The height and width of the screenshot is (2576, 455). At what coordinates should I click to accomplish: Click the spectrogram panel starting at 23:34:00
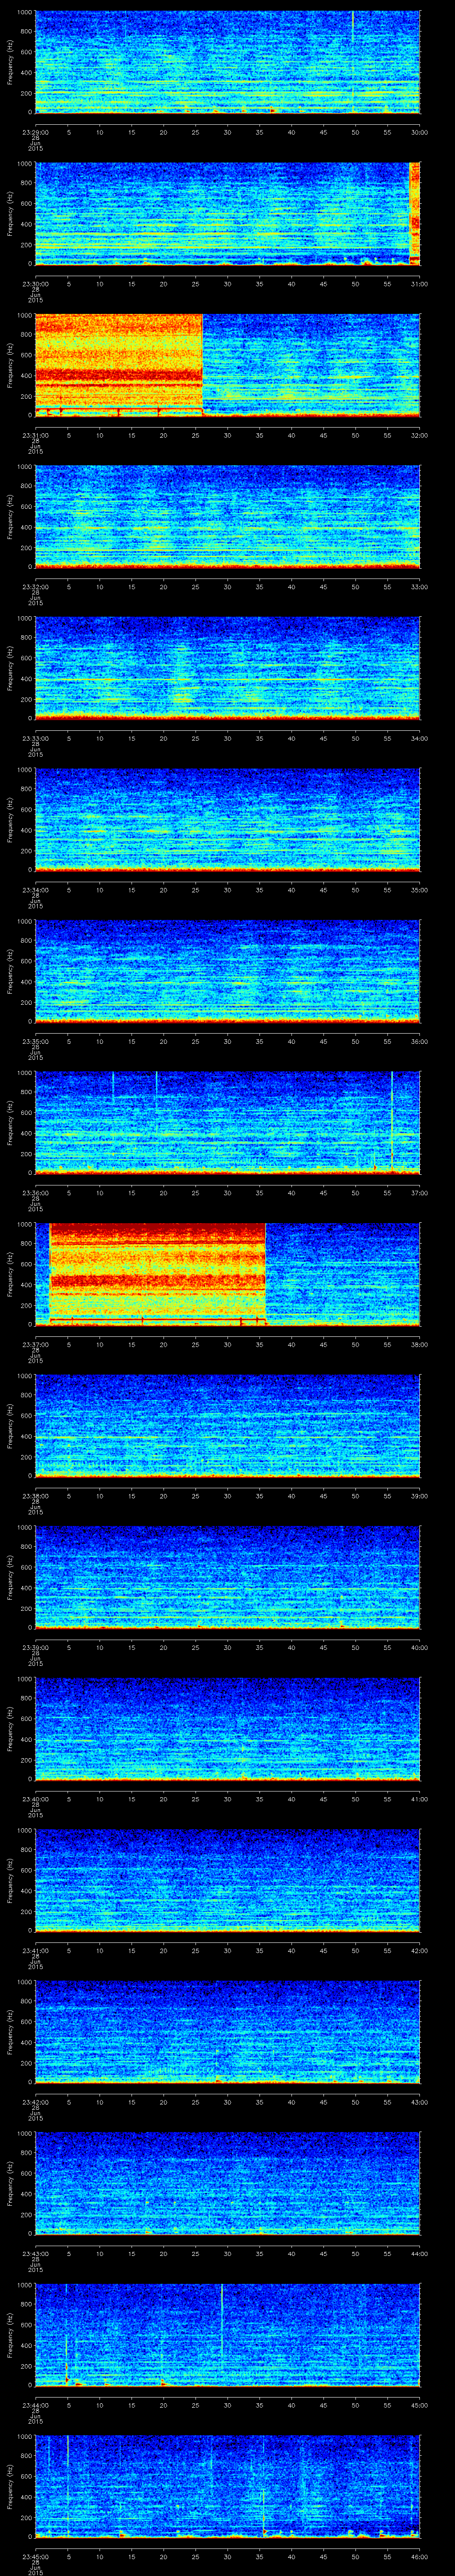pyautogui.click(x=228, y=820)
